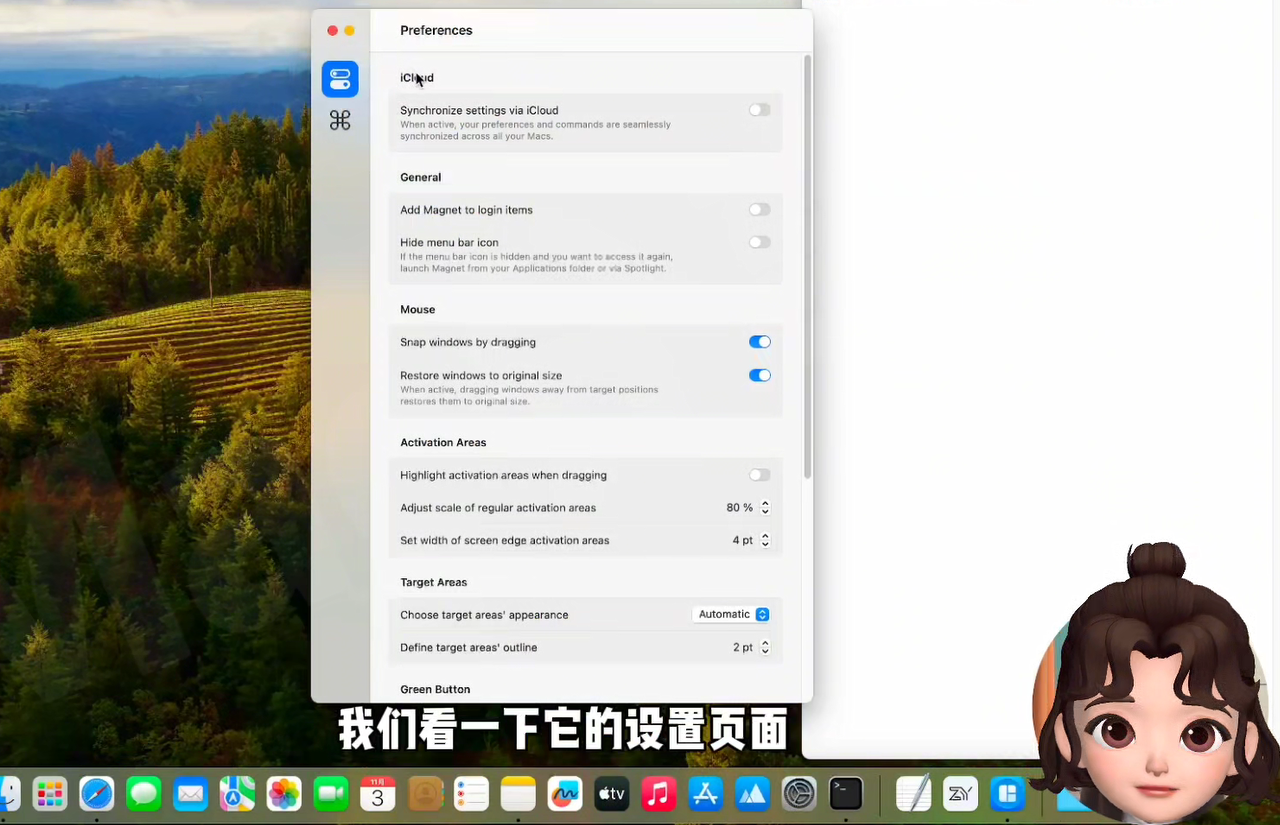Click the Preferences window title
1280x825 pixels.
click(x=436, y=30)
